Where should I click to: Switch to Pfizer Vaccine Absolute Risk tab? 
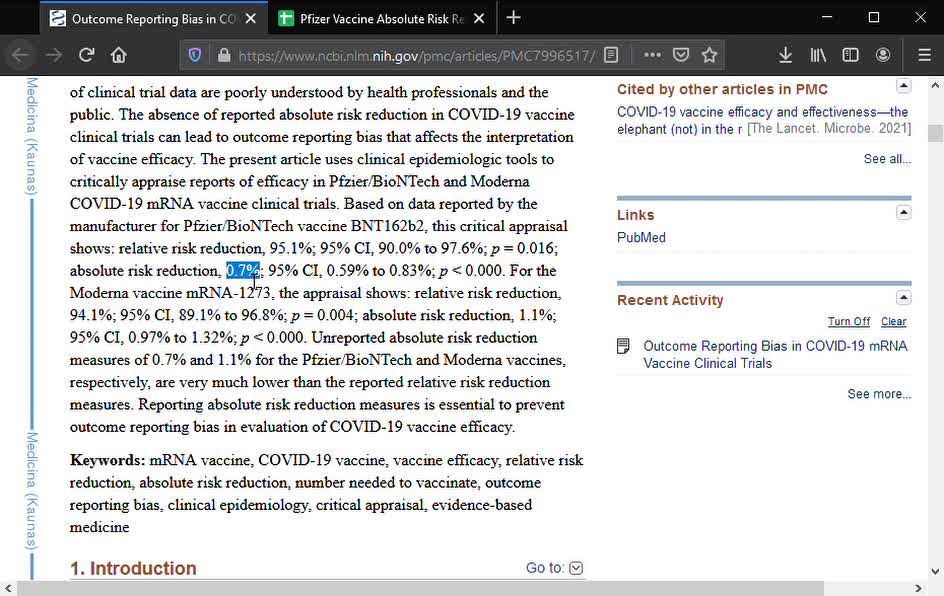coord(382,19)
